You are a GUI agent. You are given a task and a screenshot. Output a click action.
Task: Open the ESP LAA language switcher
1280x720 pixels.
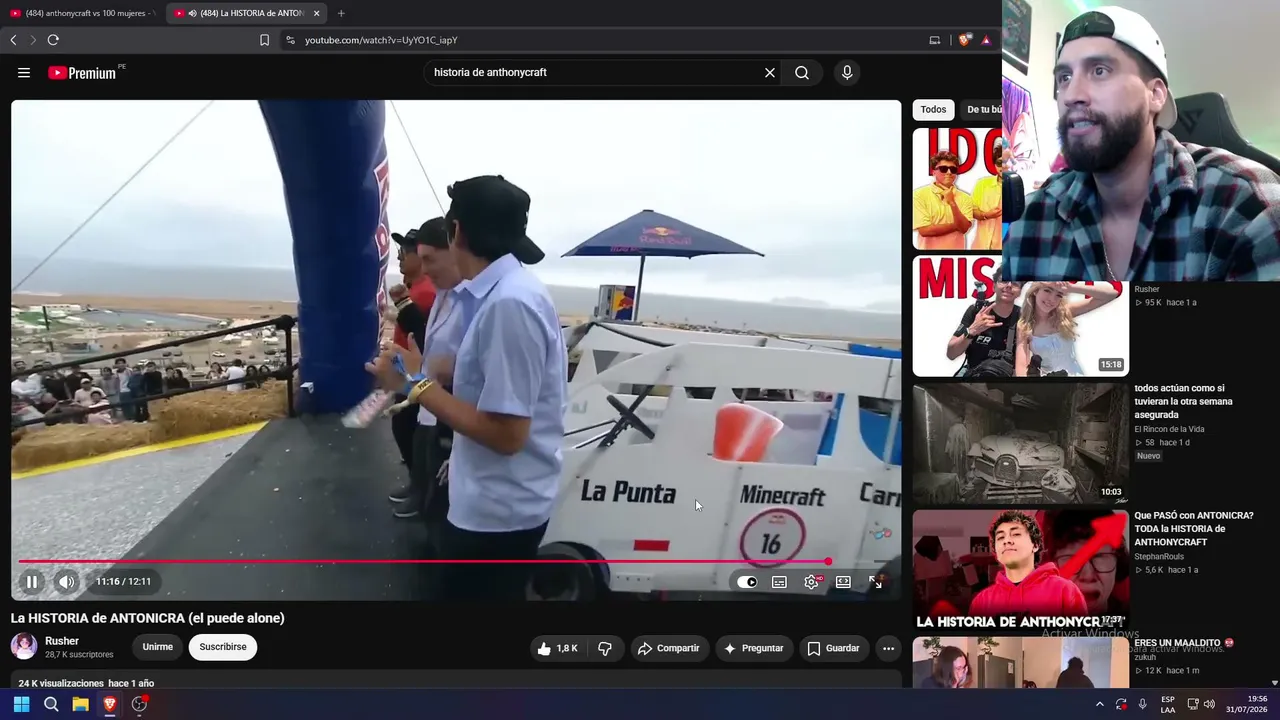point(1168,704)
